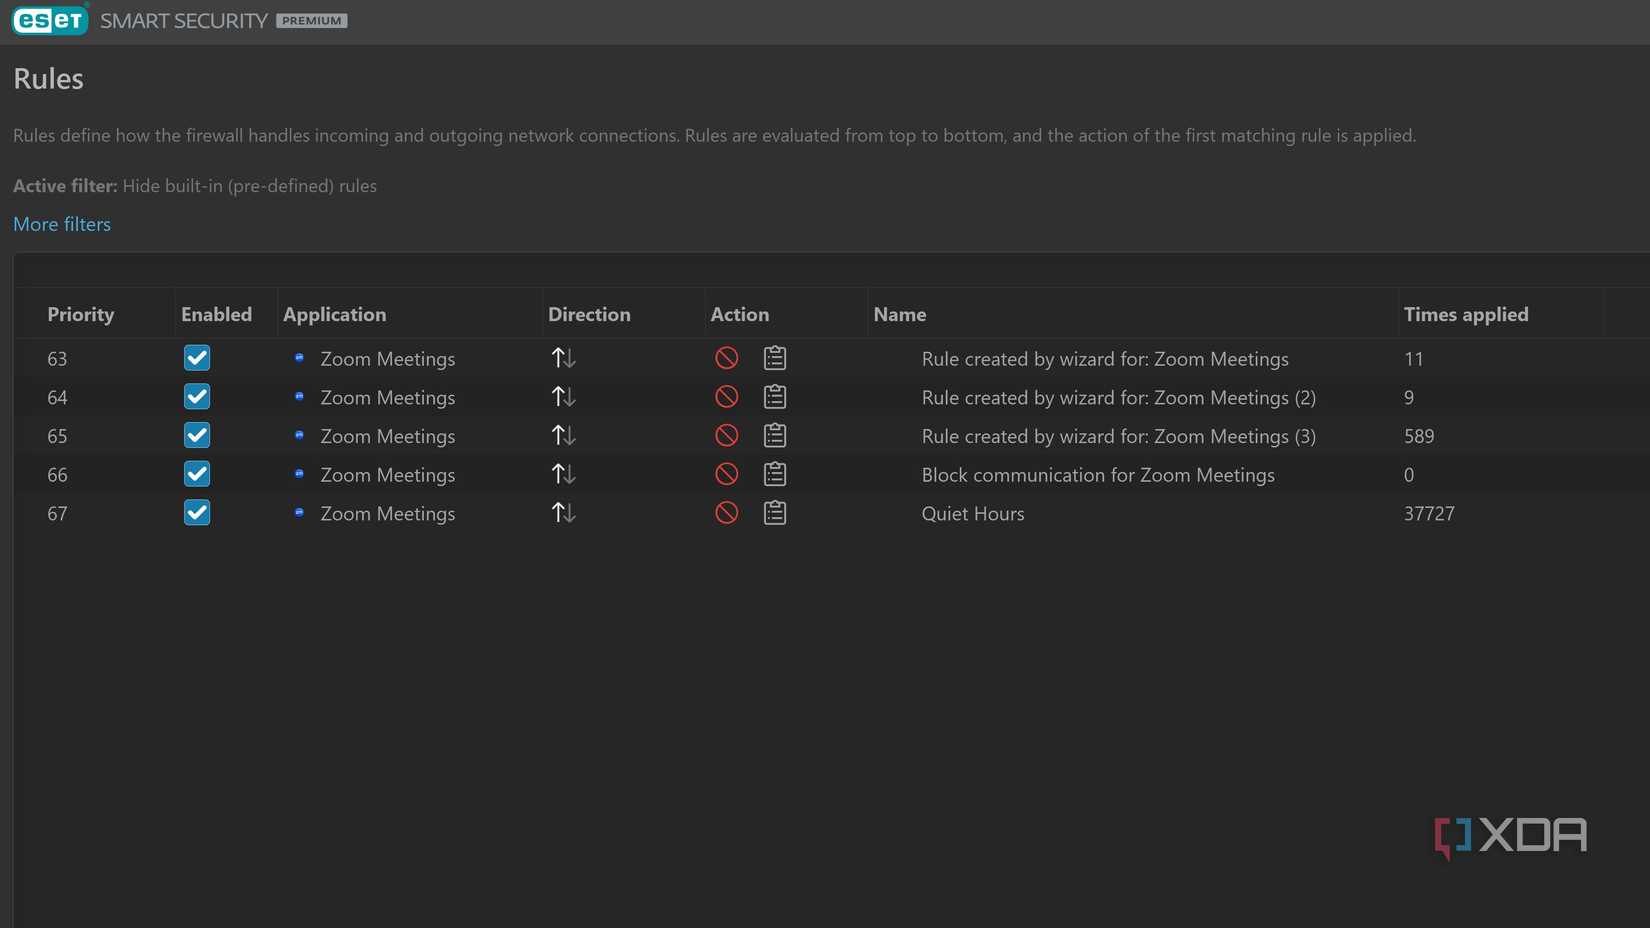This screenshot has width=1650, height=928.
Task: Click the log clipboard icon for priority 64
Action: pyautogui.click(x=775, y=396)
